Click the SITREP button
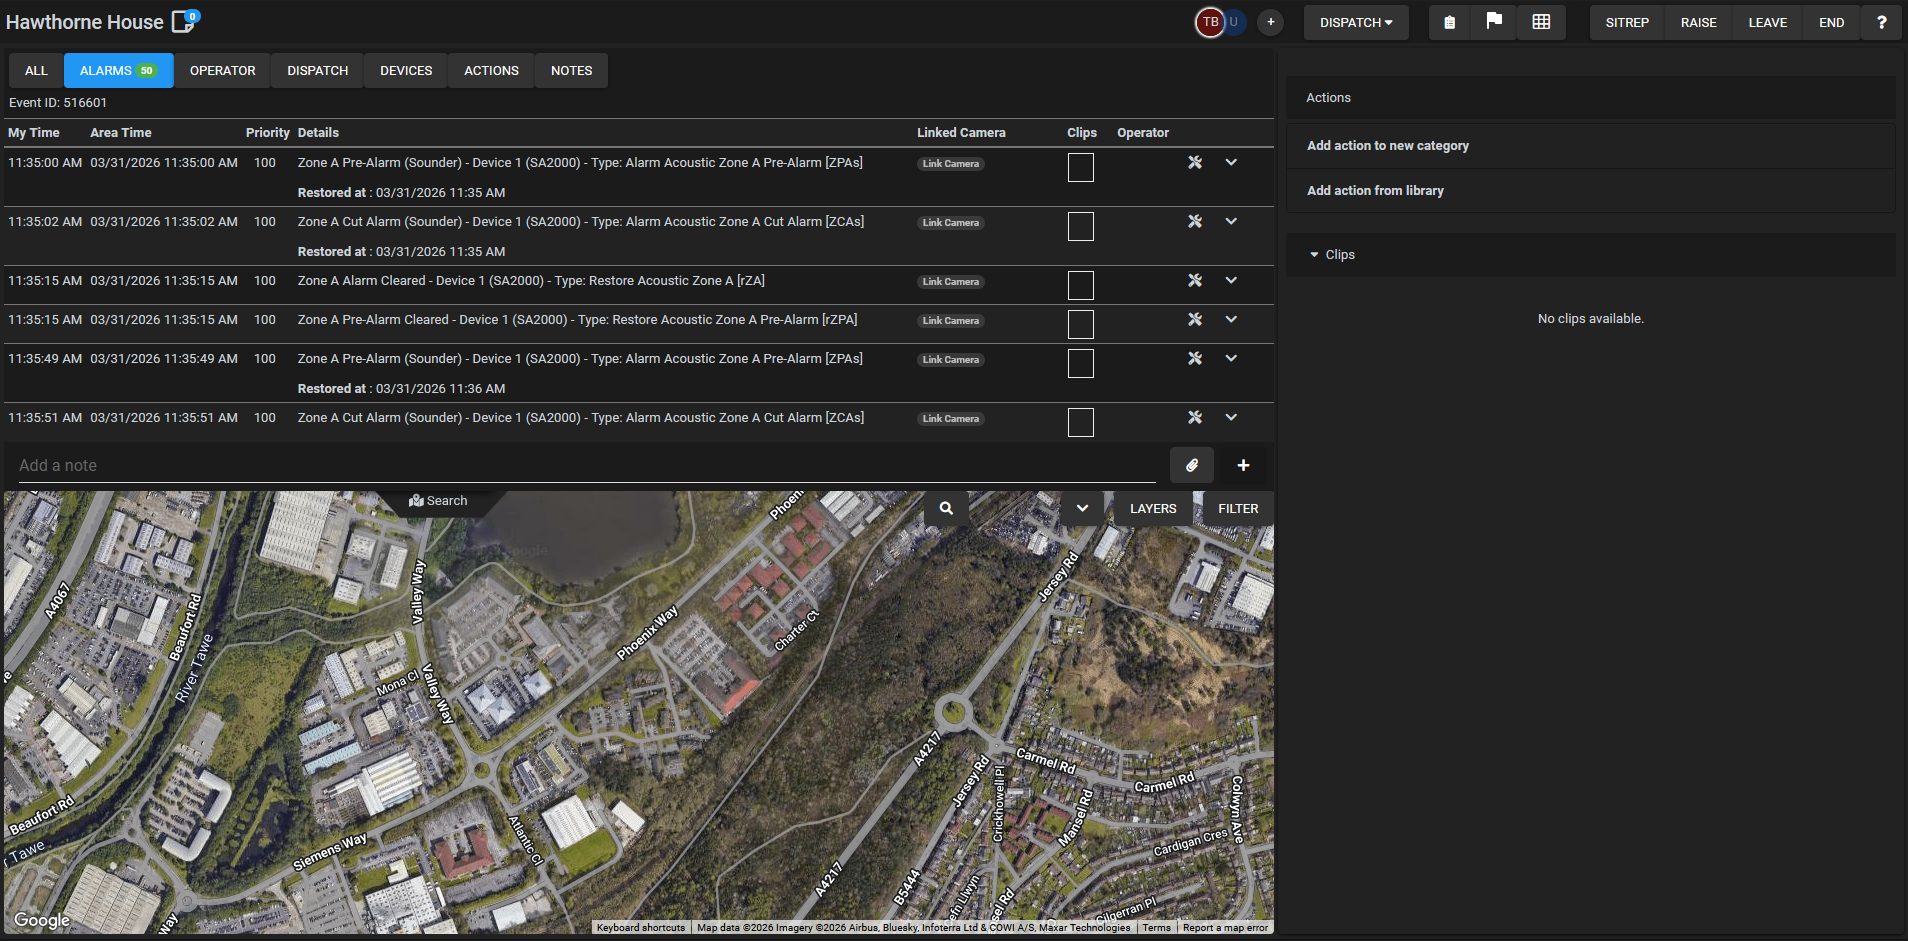 (x=1627, y=22)
